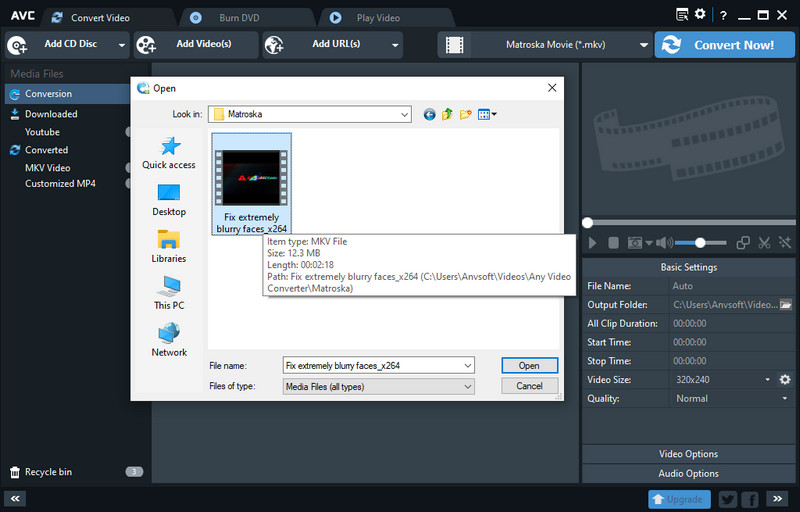The height and width of the screenshot is (512, 800).
Task: Click Add Video(s) button
Action: (196, 45)
